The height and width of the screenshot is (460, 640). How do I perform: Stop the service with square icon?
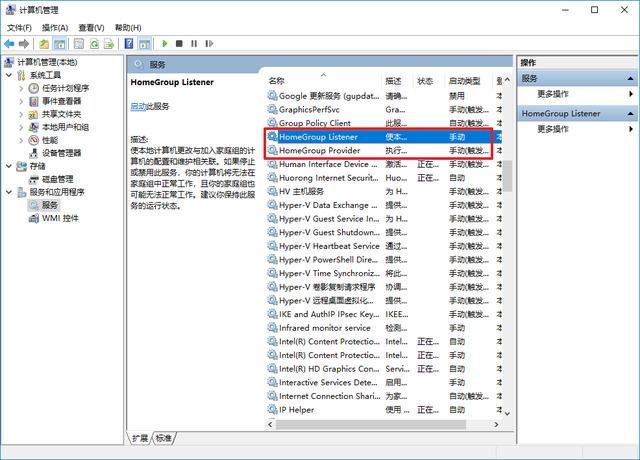tap(179, 43)
